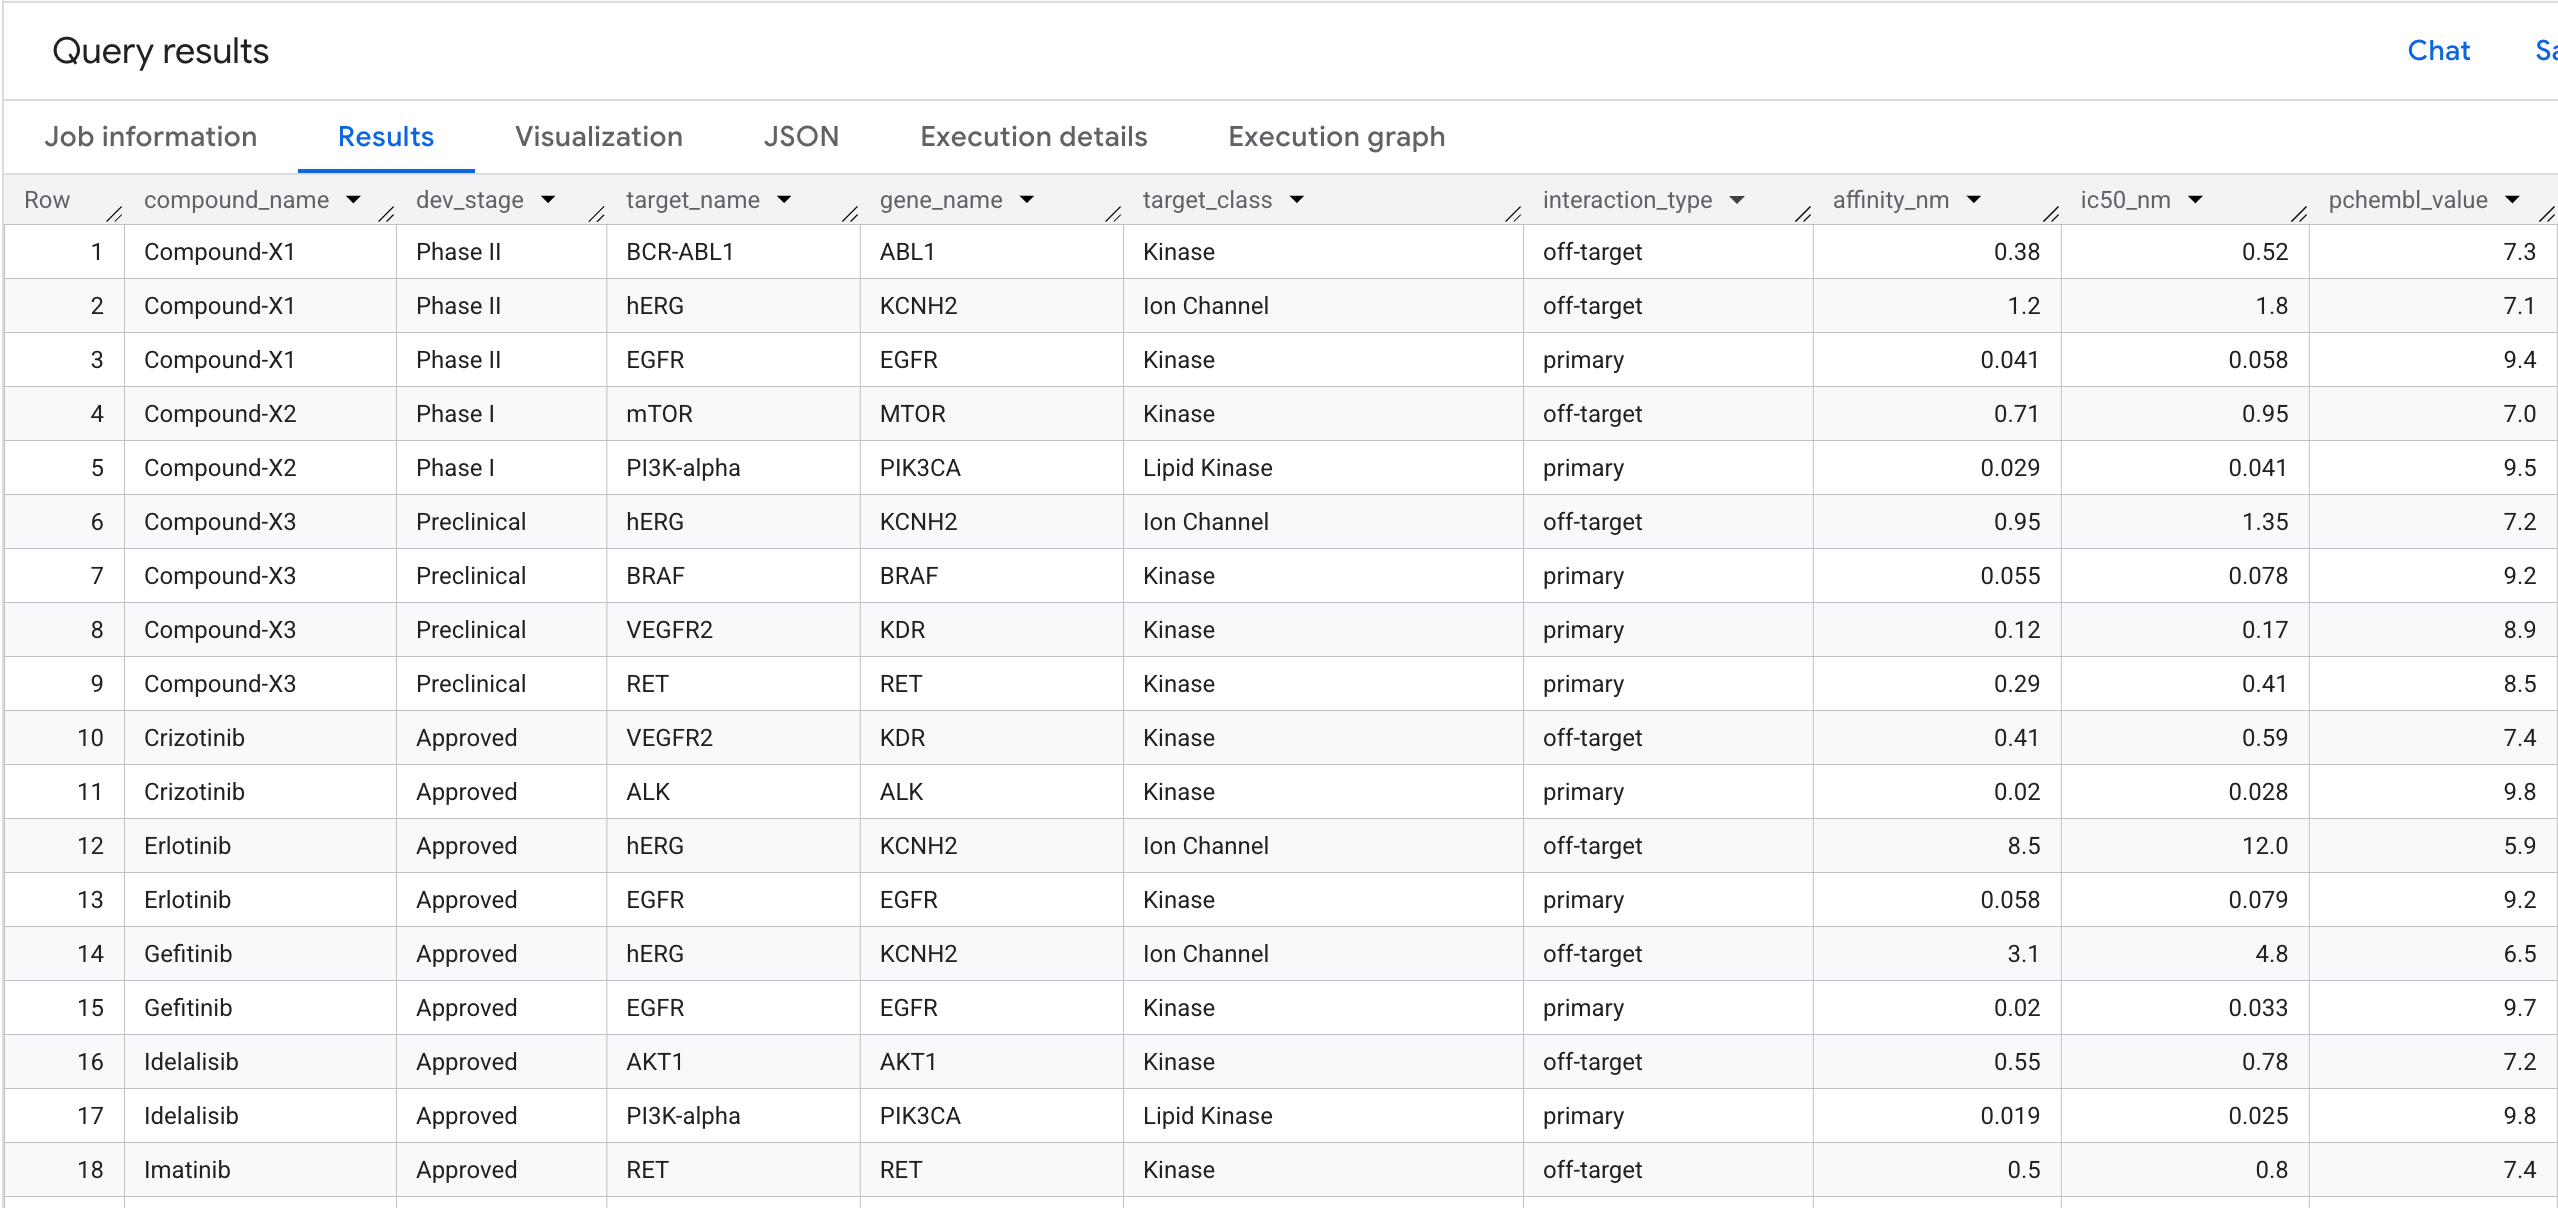
Task: Open the Job information tab
Action: point(151,137)
